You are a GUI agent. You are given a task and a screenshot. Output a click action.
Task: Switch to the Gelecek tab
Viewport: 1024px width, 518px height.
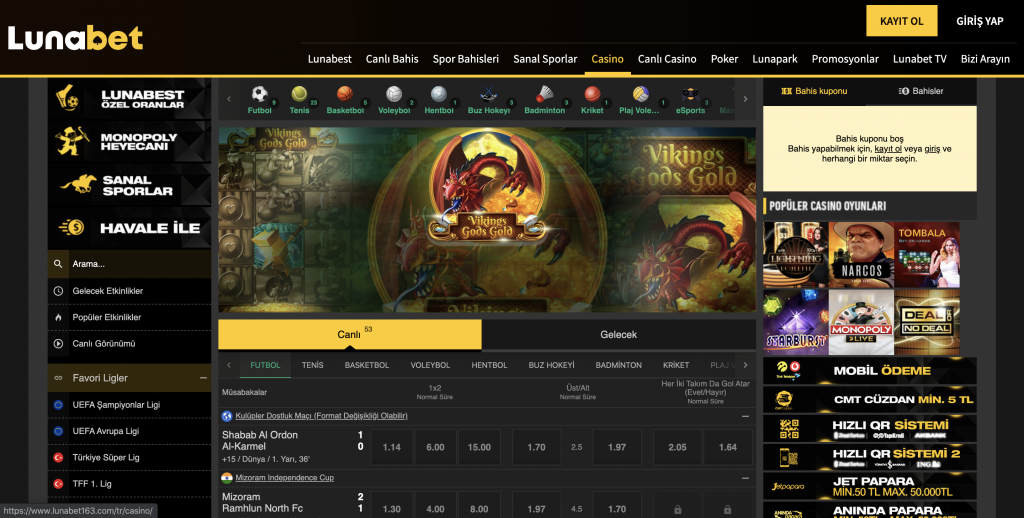618,334
